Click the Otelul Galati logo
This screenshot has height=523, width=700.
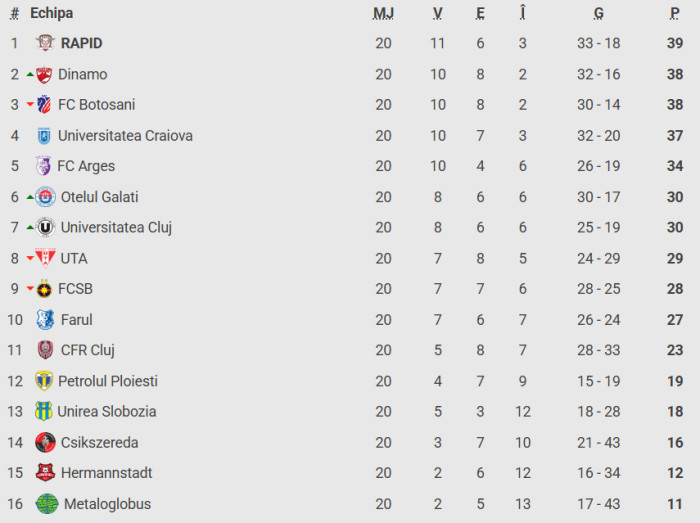(x=45, y=197)
